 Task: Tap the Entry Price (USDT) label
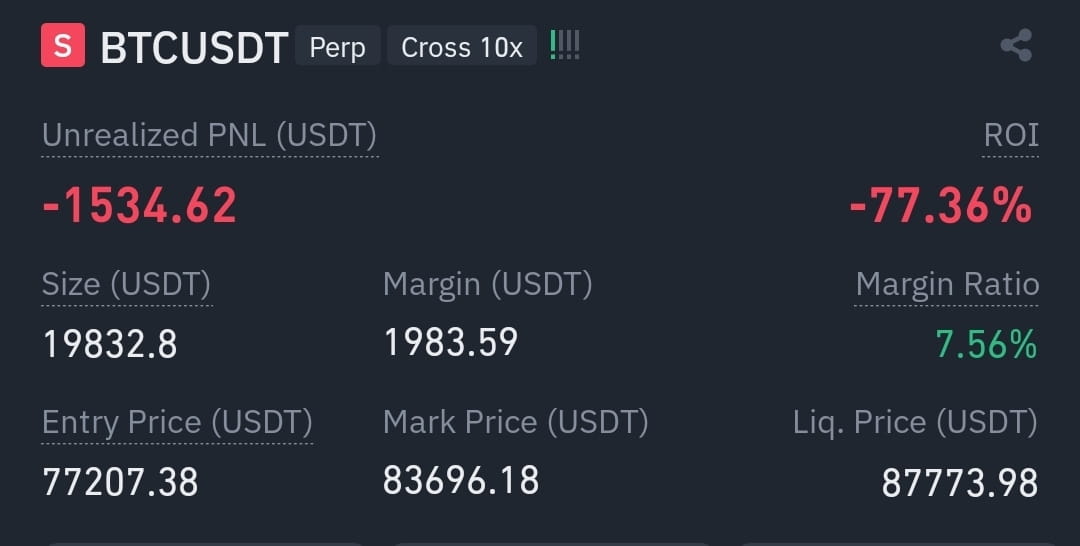177,421
